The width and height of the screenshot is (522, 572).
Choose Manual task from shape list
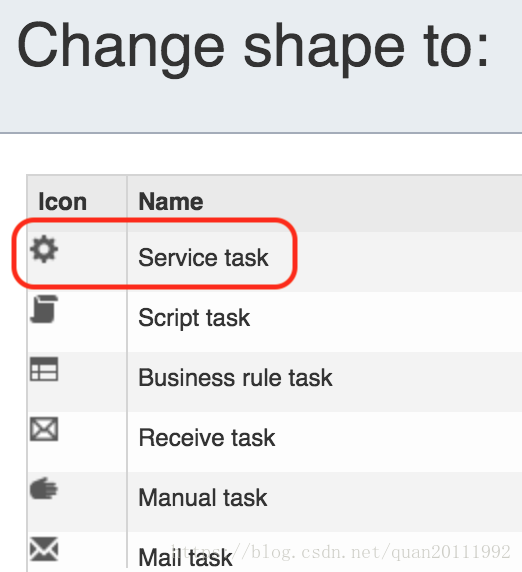pos(203,498)
